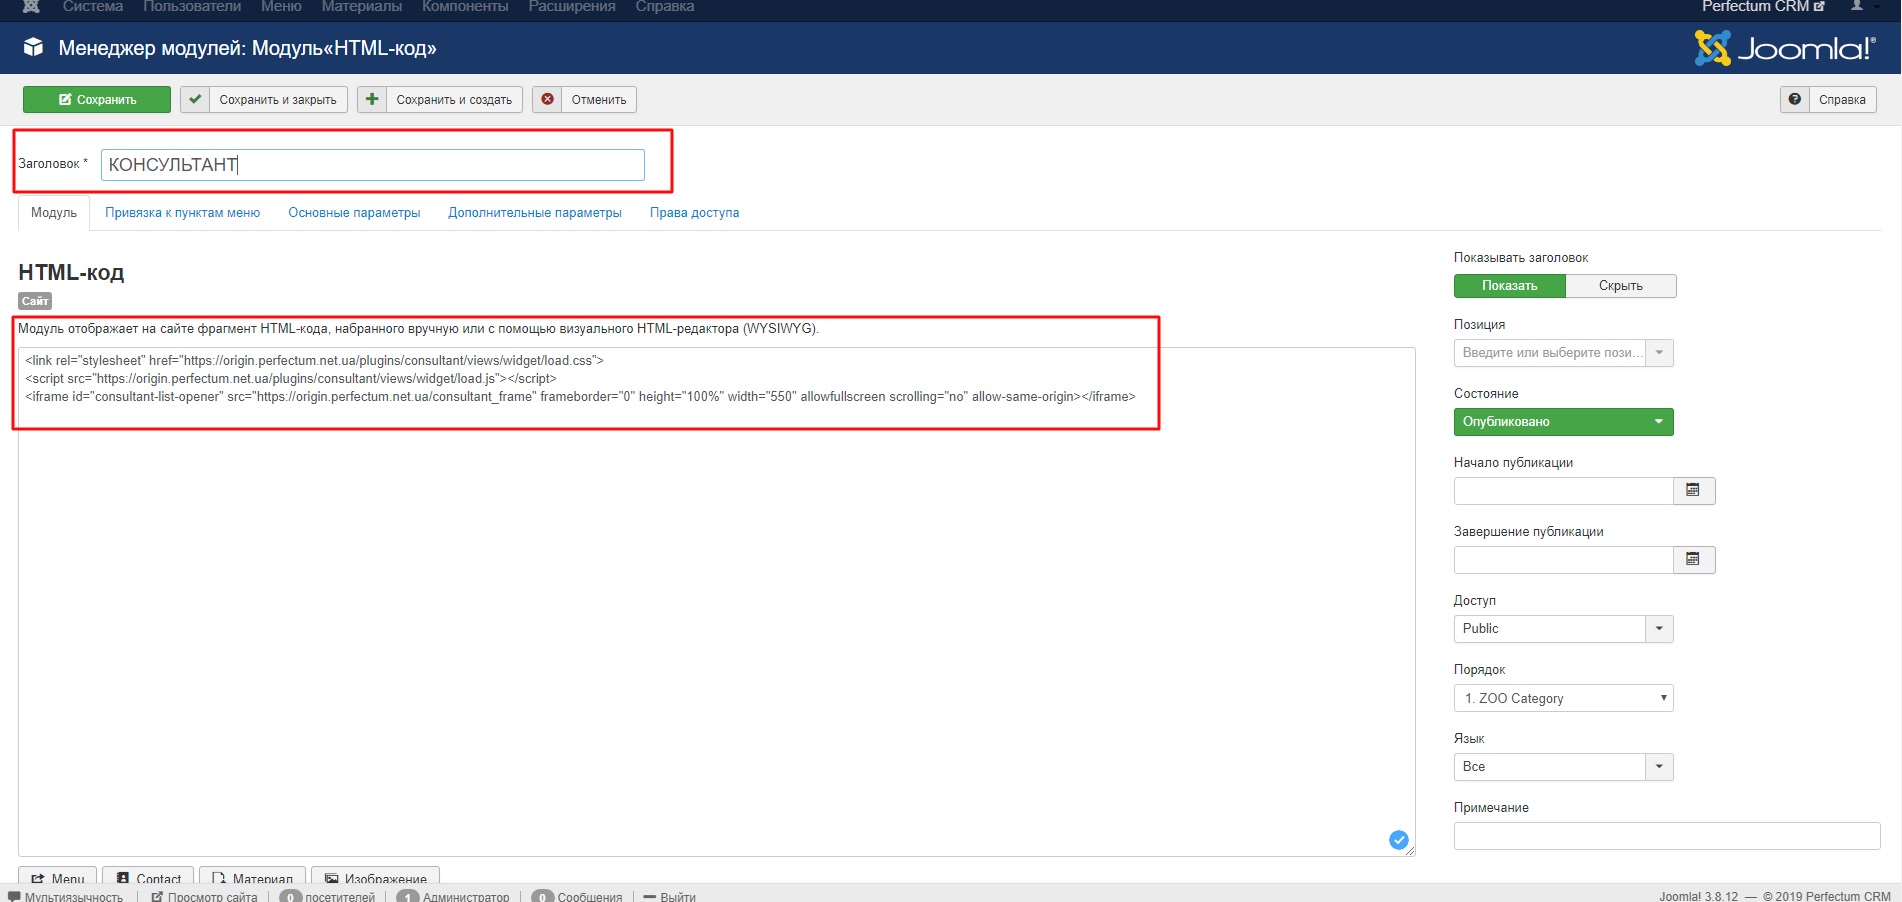Open the Справка menu in the top bar
This screenshot has width=1902, height=902.
665,7
